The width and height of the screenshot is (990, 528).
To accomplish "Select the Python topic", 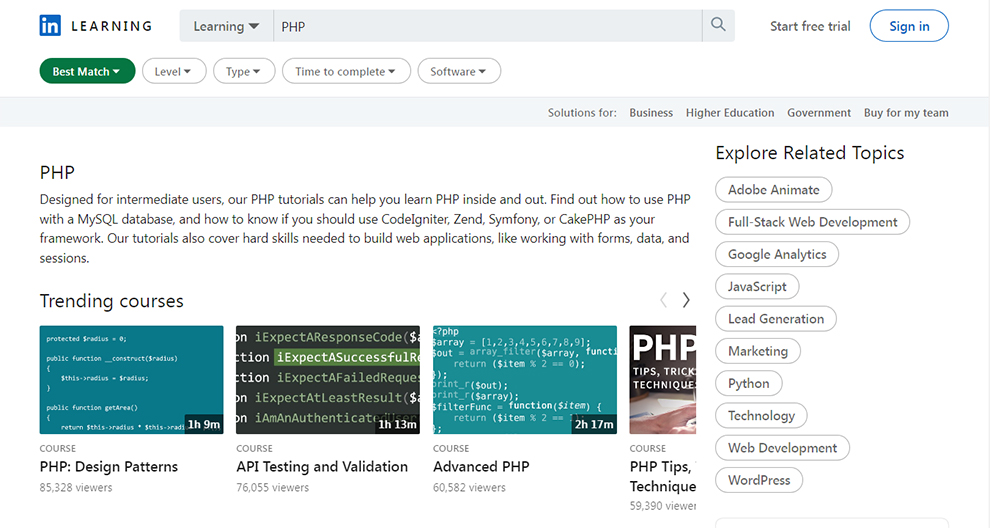I will tap(748, 383).
